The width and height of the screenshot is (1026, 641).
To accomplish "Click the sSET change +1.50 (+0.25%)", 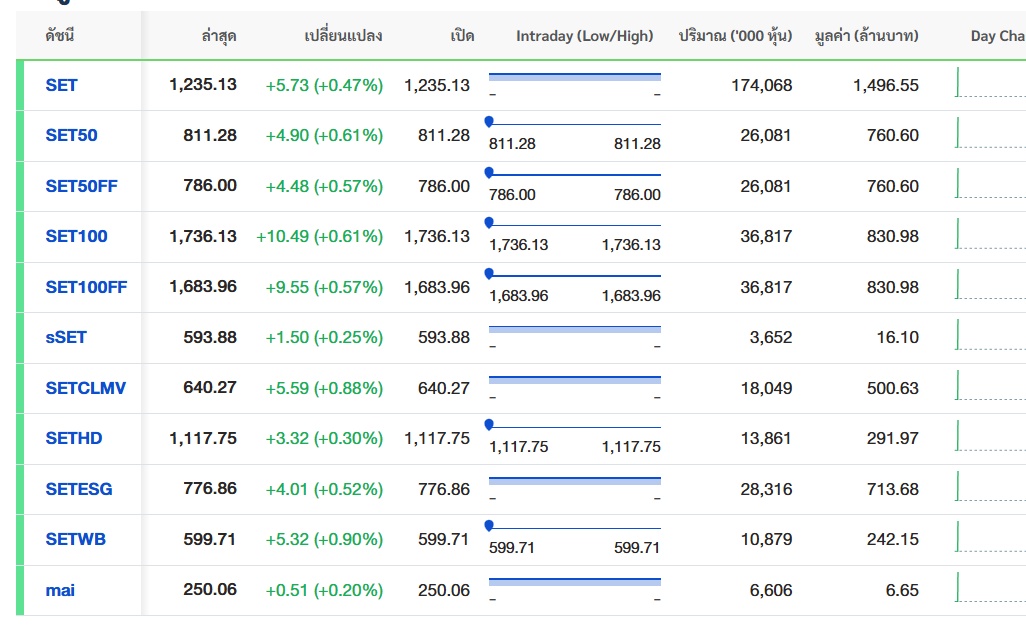I will pos(324,338).
